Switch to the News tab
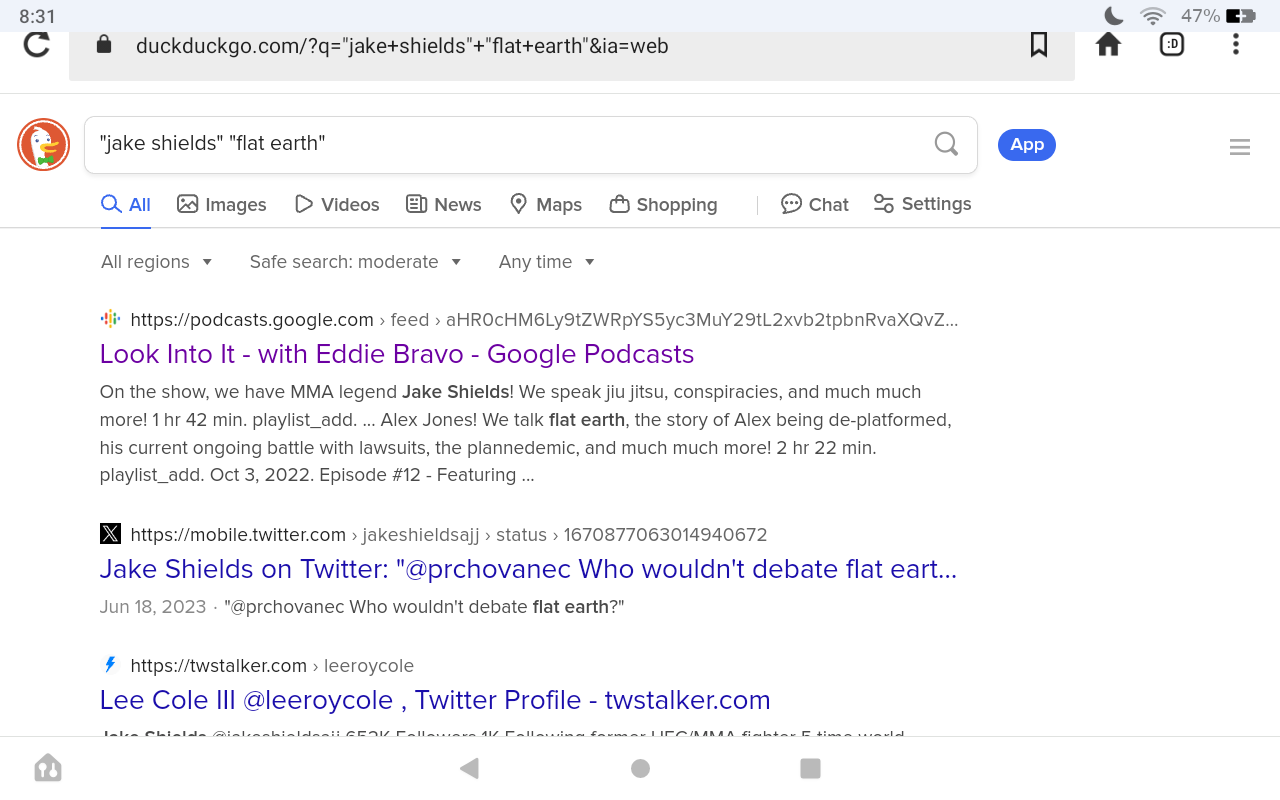 click(x=444, y=205)
